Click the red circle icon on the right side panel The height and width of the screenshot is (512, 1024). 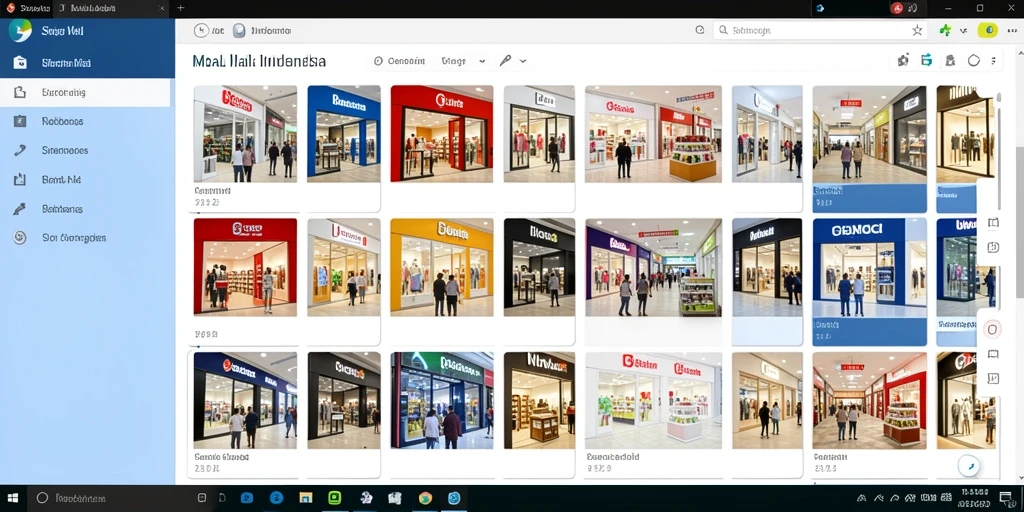click(x=992, y=329)
